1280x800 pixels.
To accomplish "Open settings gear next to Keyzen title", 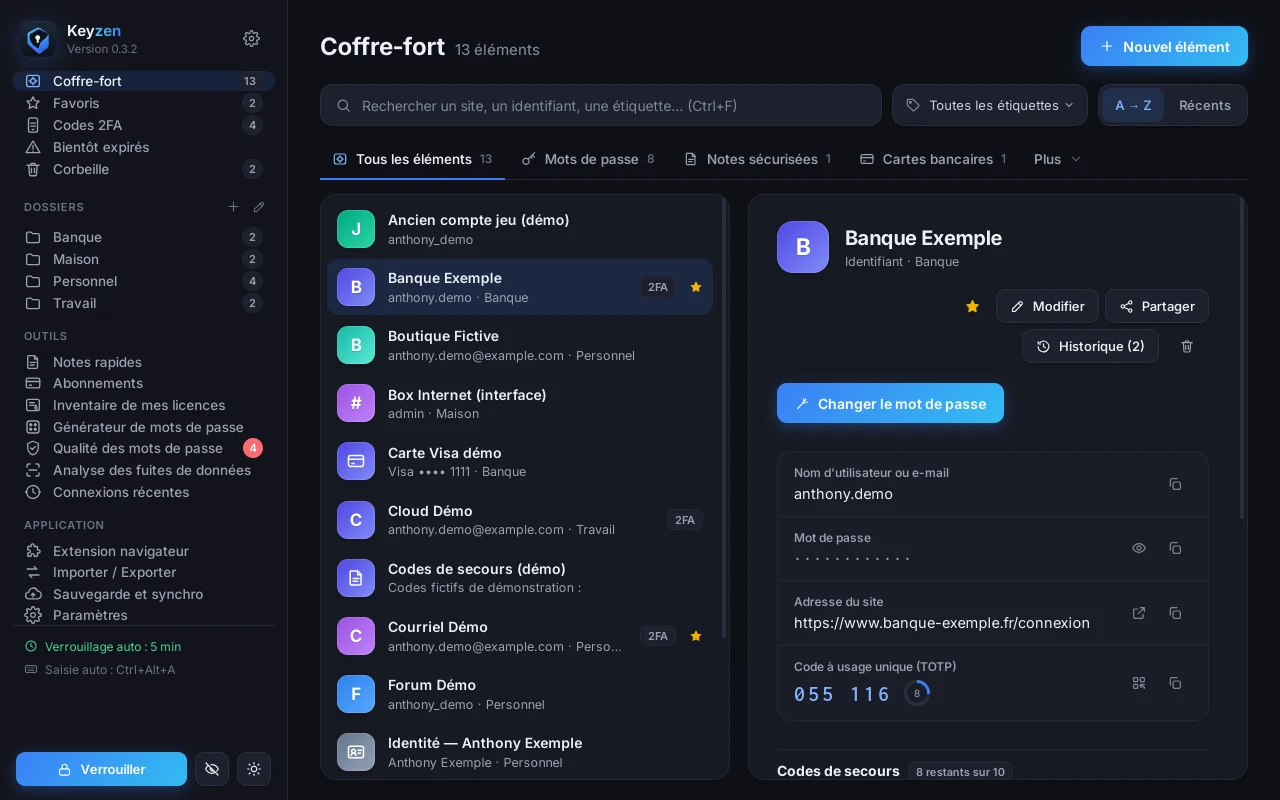I will tap(252, 38).
